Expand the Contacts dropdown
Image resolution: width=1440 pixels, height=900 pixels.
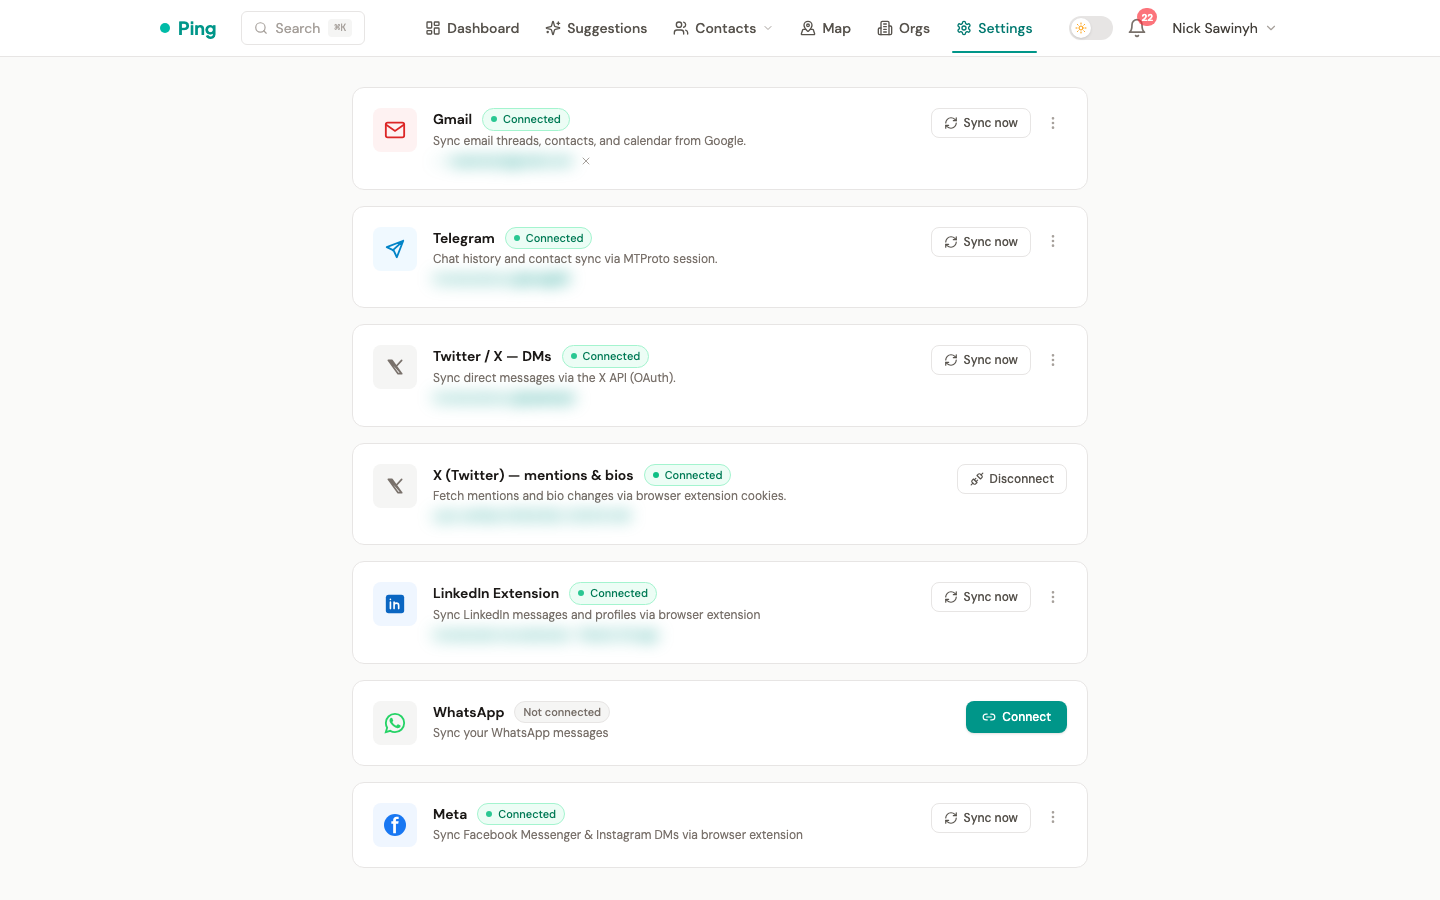pos(723,28)
